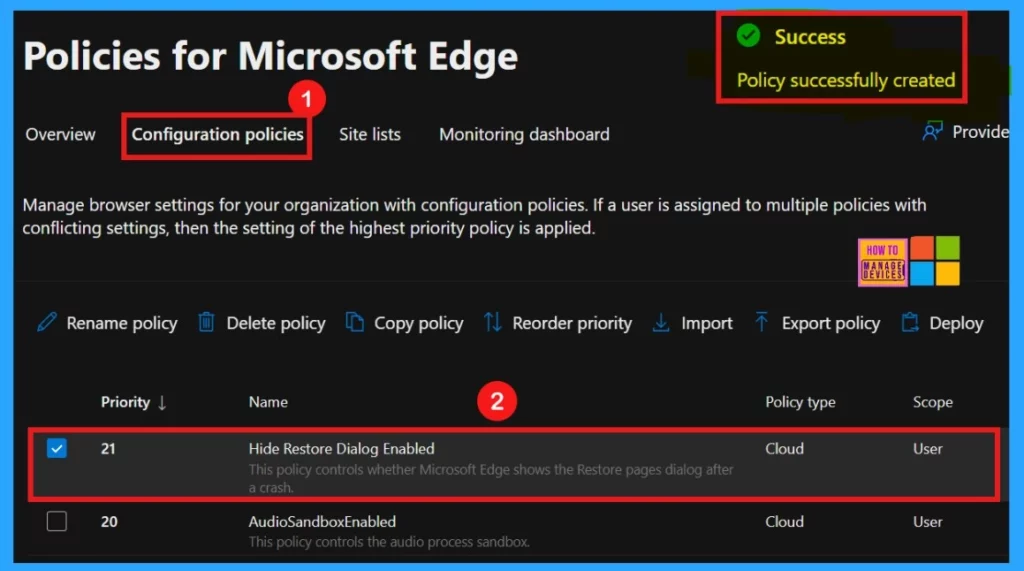Switch to the Site lists tab
This screenshot has height=571, width=1024.
tap(370, 134)
